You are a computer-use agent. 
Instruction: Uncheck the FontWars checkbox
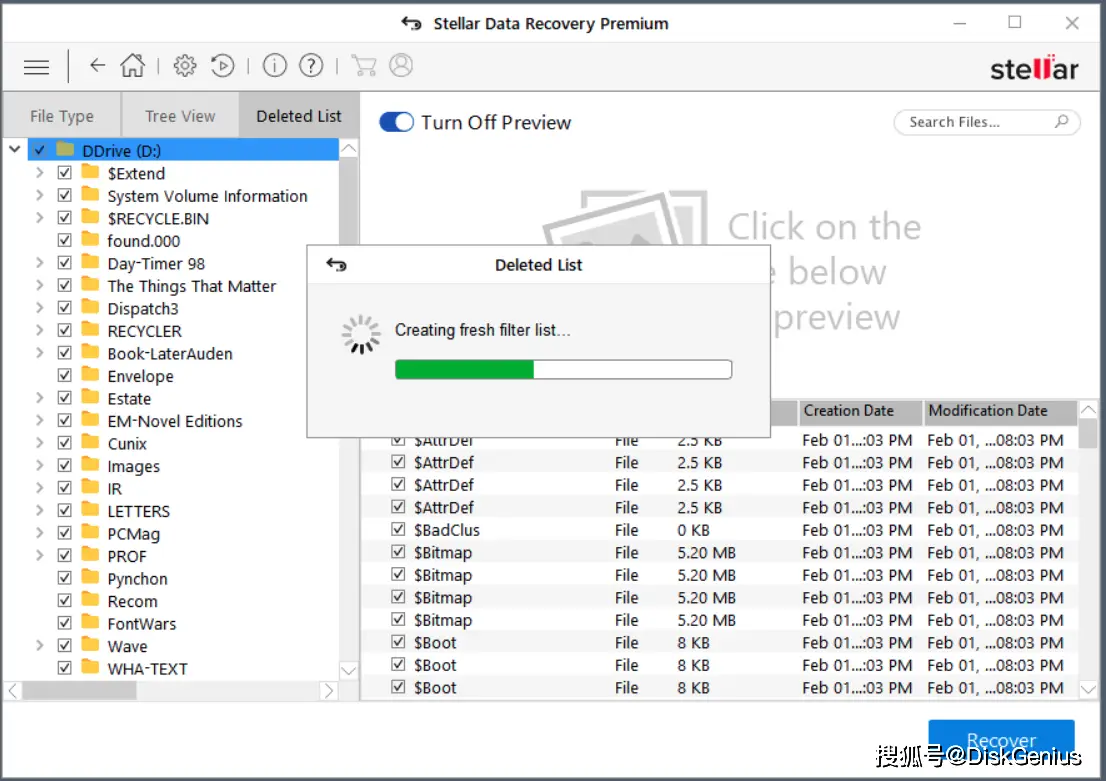pos(64,623)
